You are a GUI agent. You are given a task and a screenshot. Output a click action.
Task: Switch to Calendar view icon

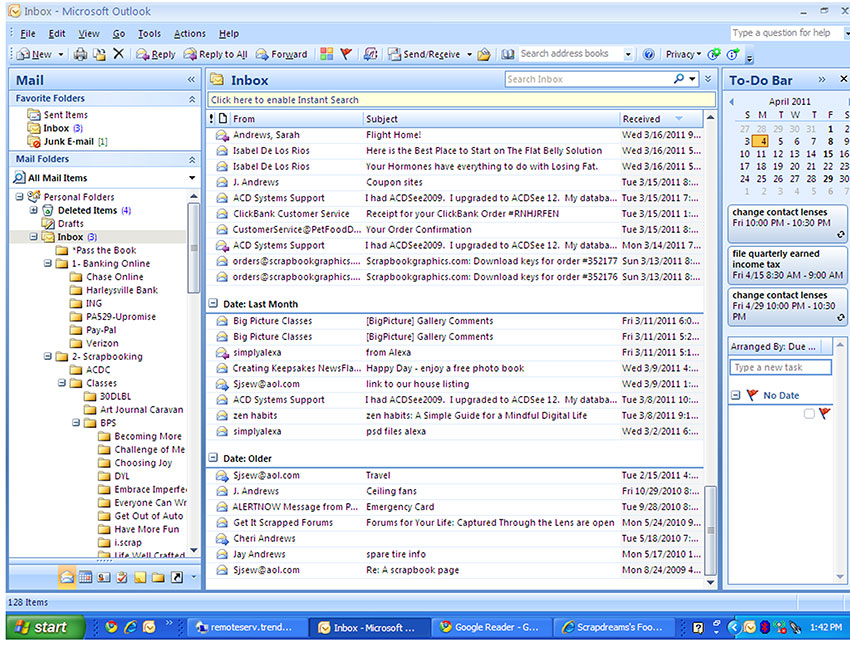pyautogui.click(x=85, y=577)
